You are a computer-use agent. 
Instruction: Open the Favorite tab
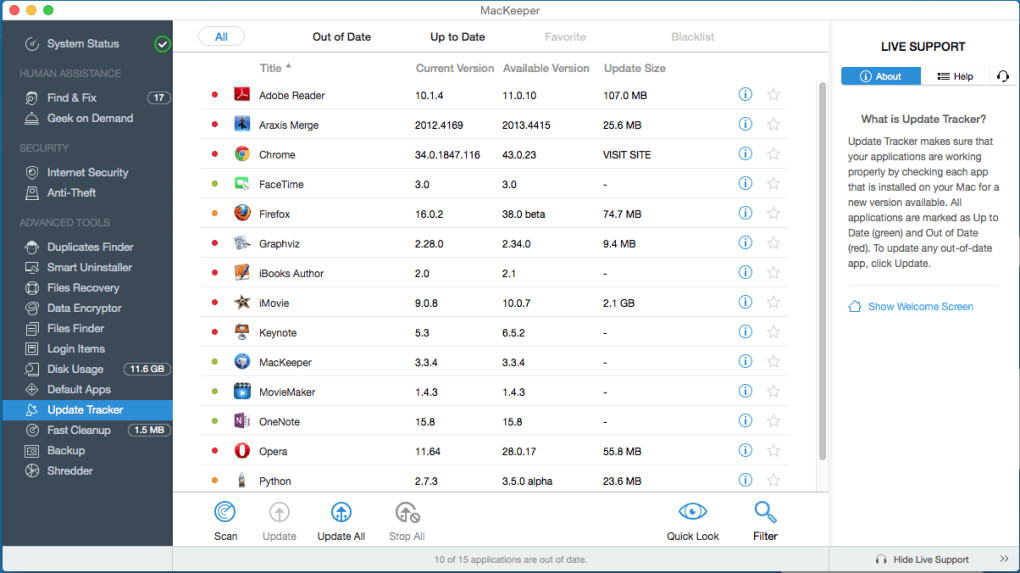coord(565,36)
